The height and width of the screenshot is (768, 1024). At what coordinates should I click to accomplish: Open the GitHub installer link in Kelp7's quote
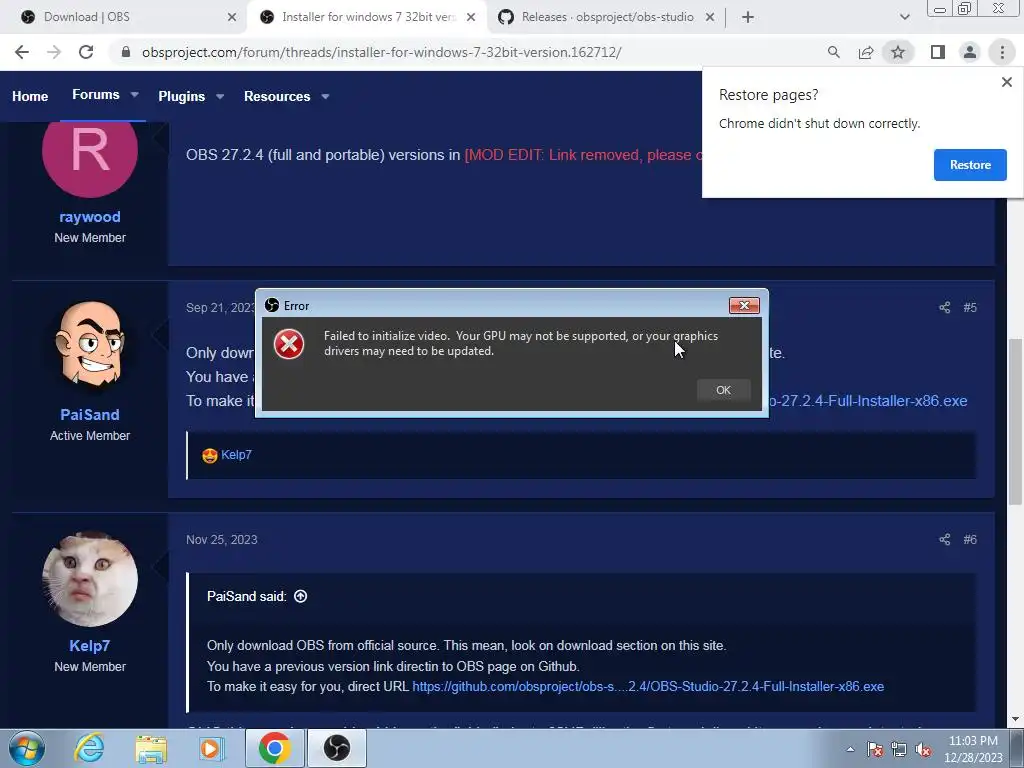point(648,686)
